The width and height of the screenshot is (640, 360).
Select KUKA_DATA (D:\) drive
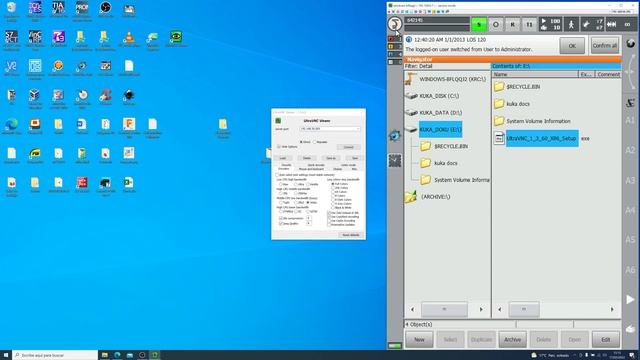440,113
